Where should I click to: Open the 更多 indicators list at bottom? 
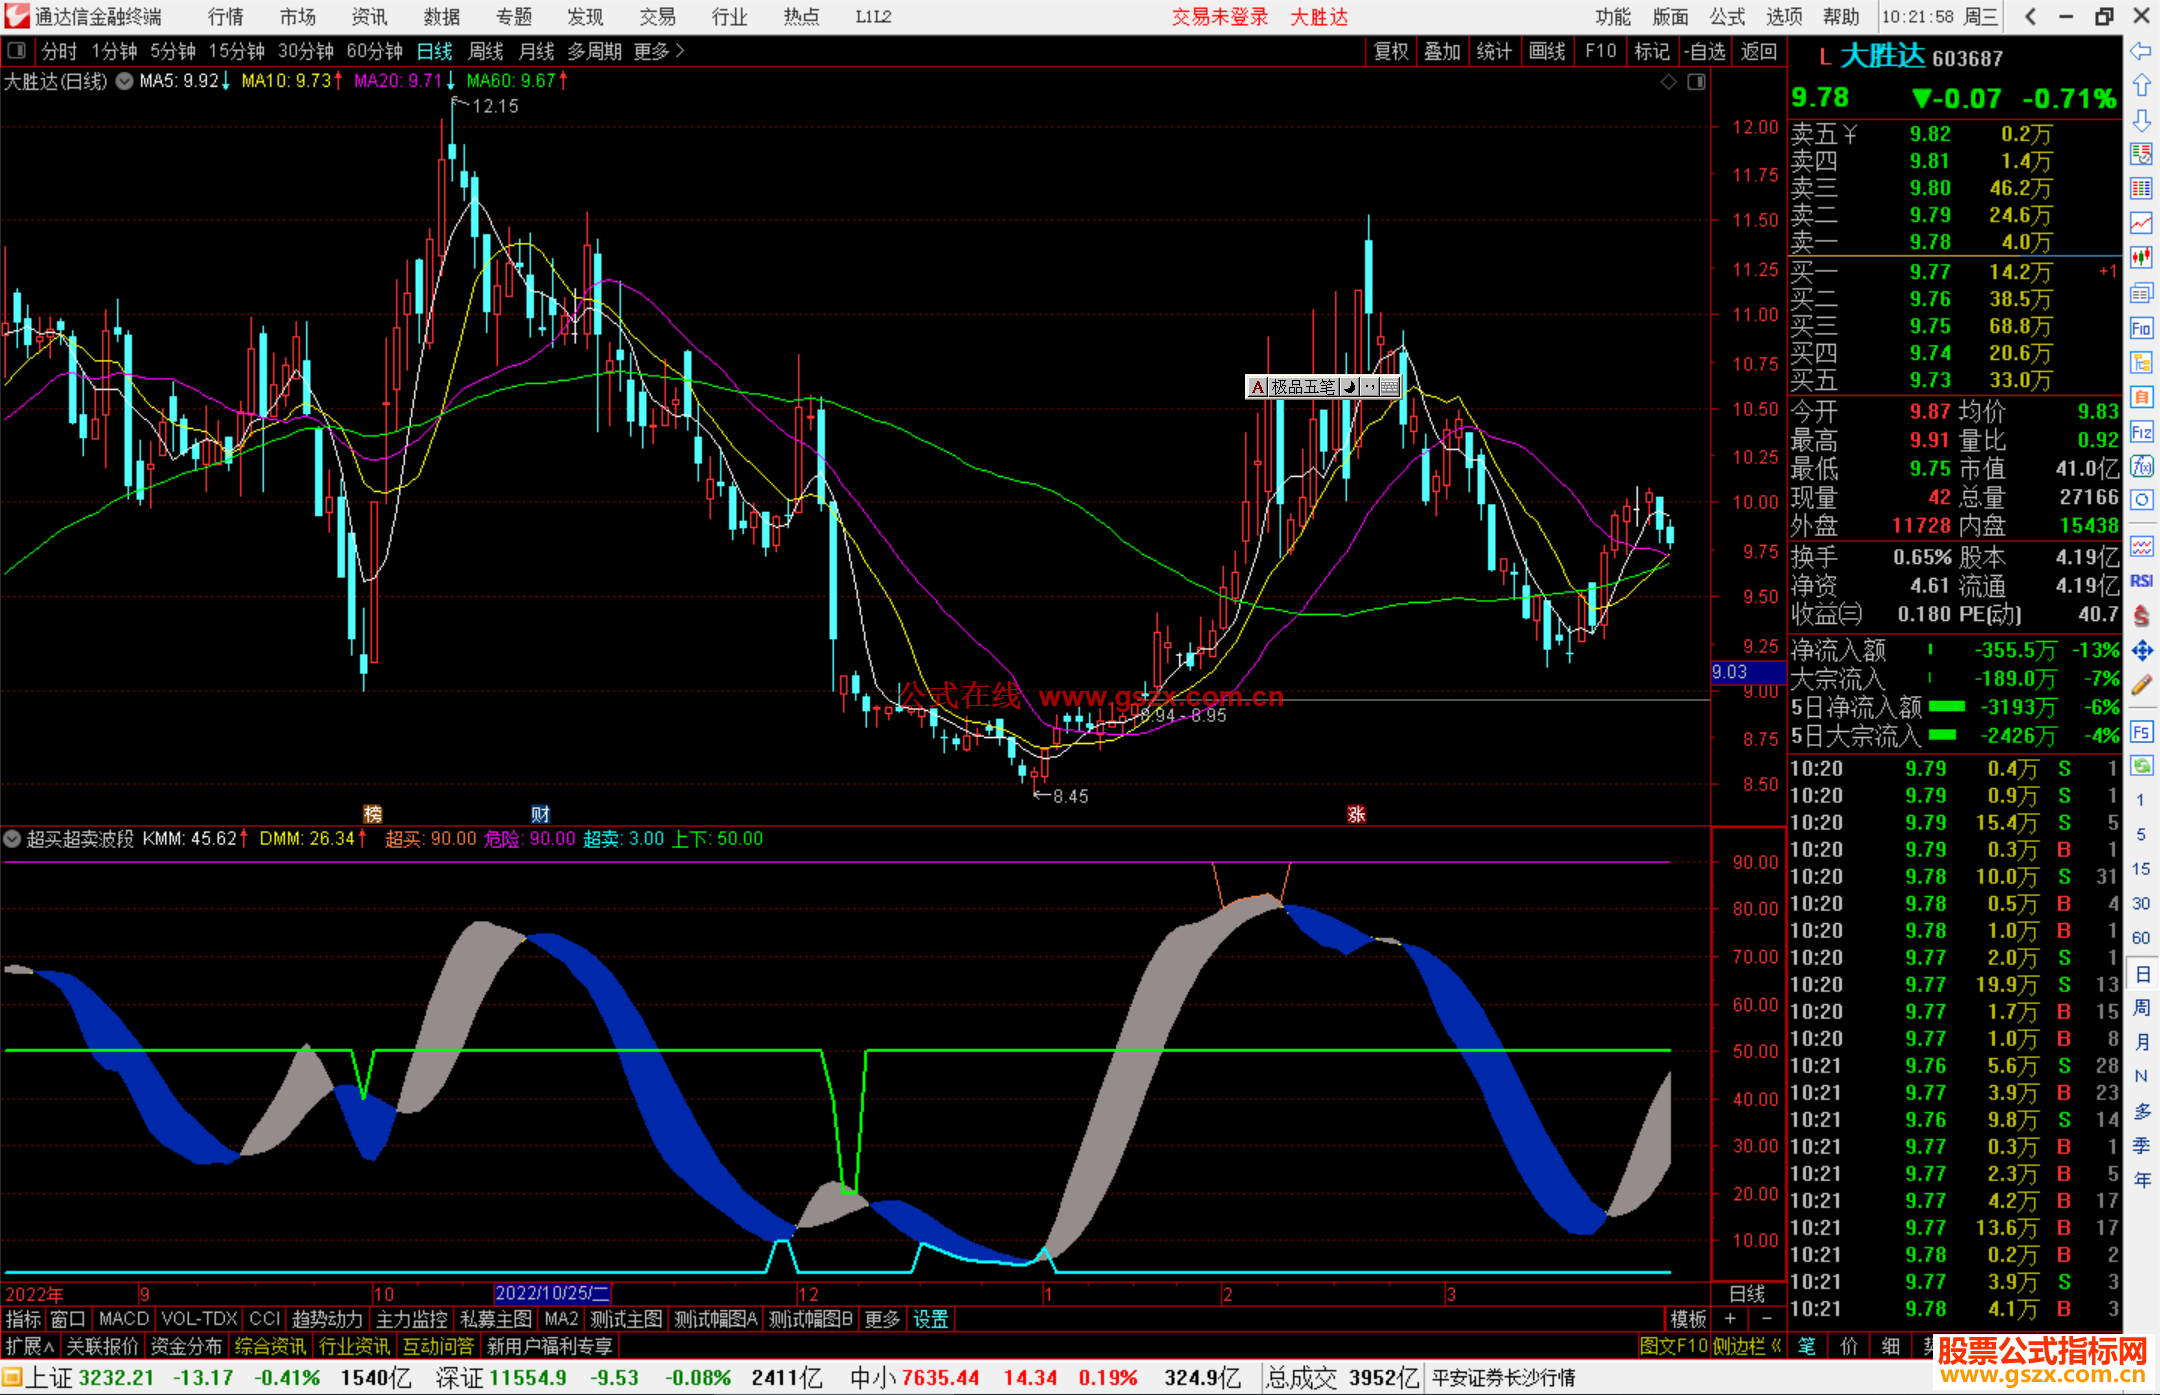882,1319
